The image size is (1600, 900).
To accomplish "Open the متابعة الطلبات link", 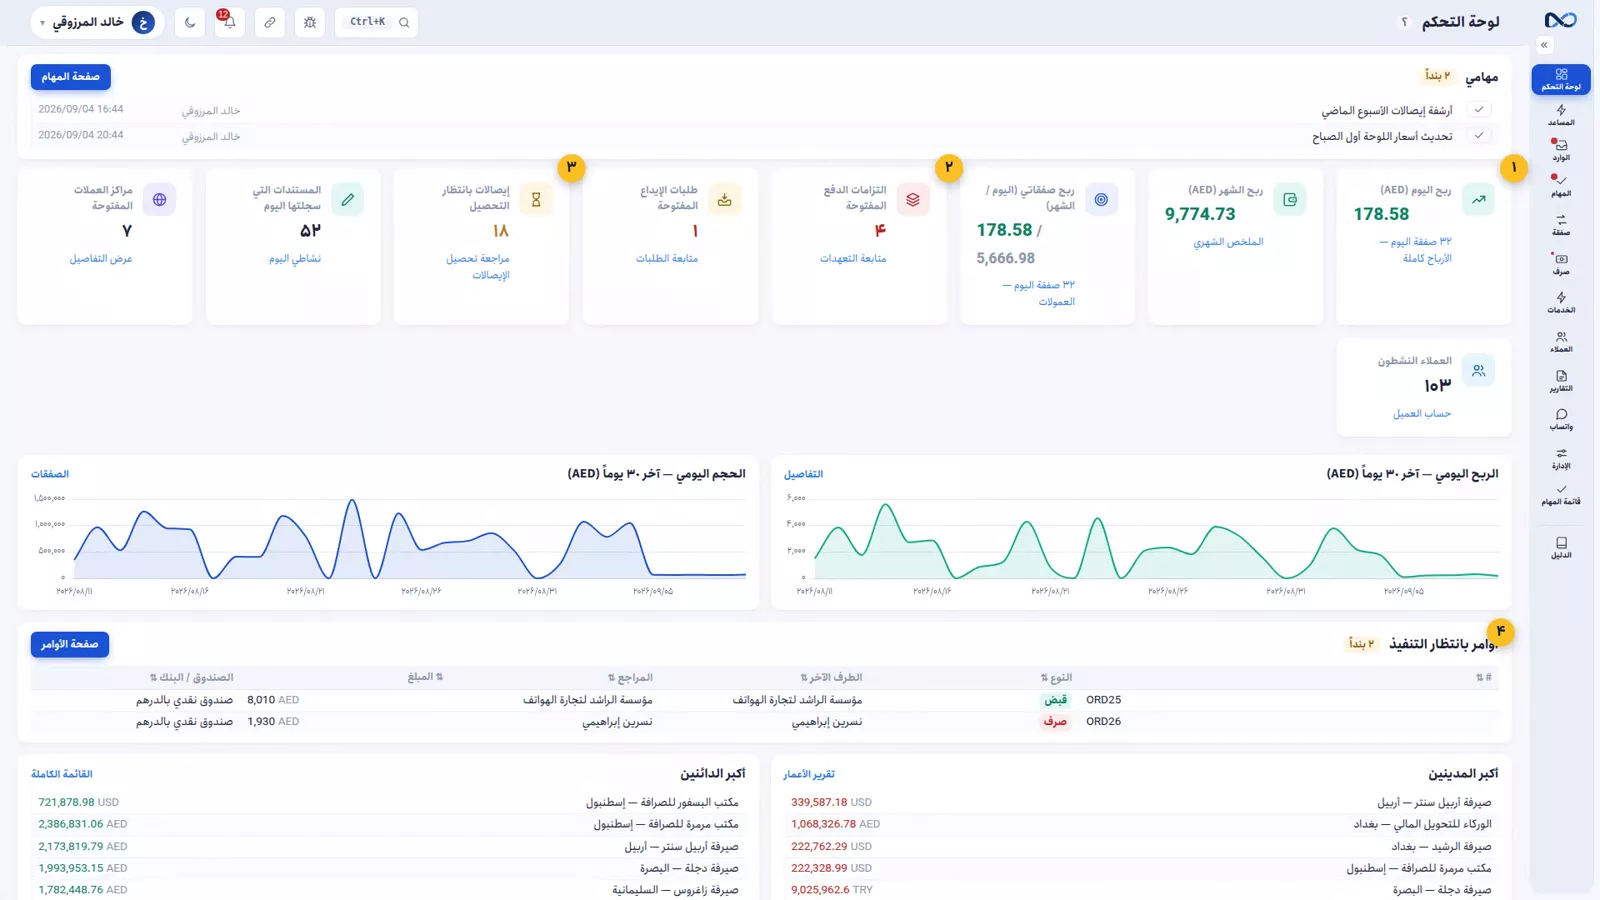I will (x=667, y=258).
